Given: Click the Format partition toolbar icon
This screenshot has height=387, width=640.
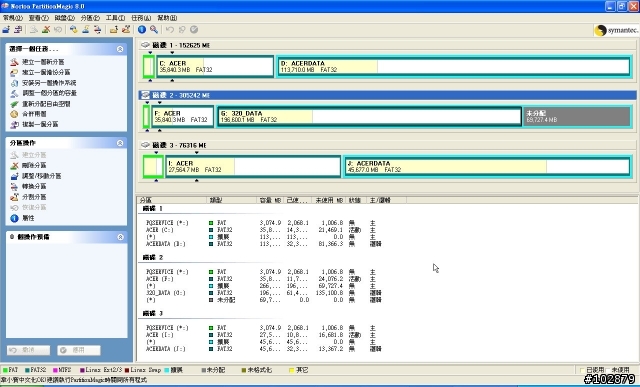Looking at the screenshot, I should [x=86, y=29].
